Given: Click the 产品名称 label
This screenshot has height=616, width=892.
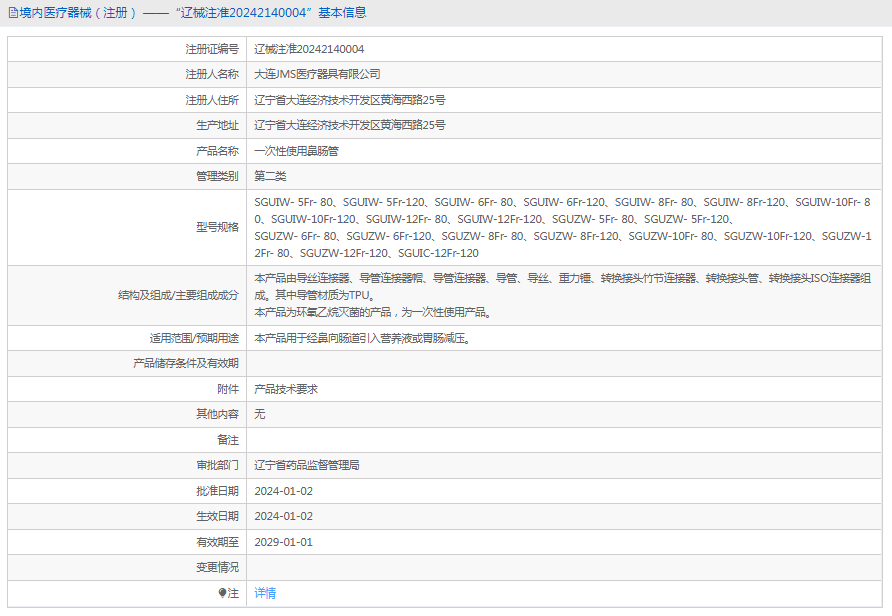Looking at the screenshot, I should [217, 151].
